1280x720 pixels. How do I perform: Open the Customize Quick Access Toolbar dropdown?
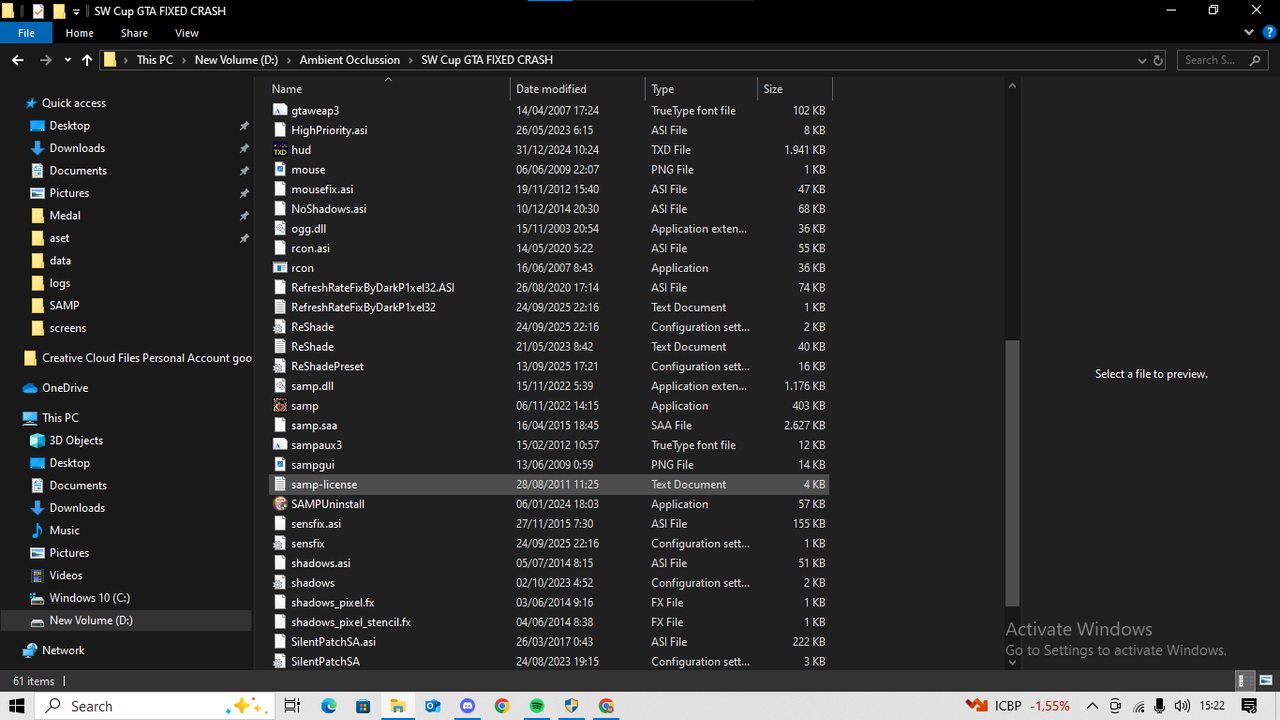pos(77,12)
